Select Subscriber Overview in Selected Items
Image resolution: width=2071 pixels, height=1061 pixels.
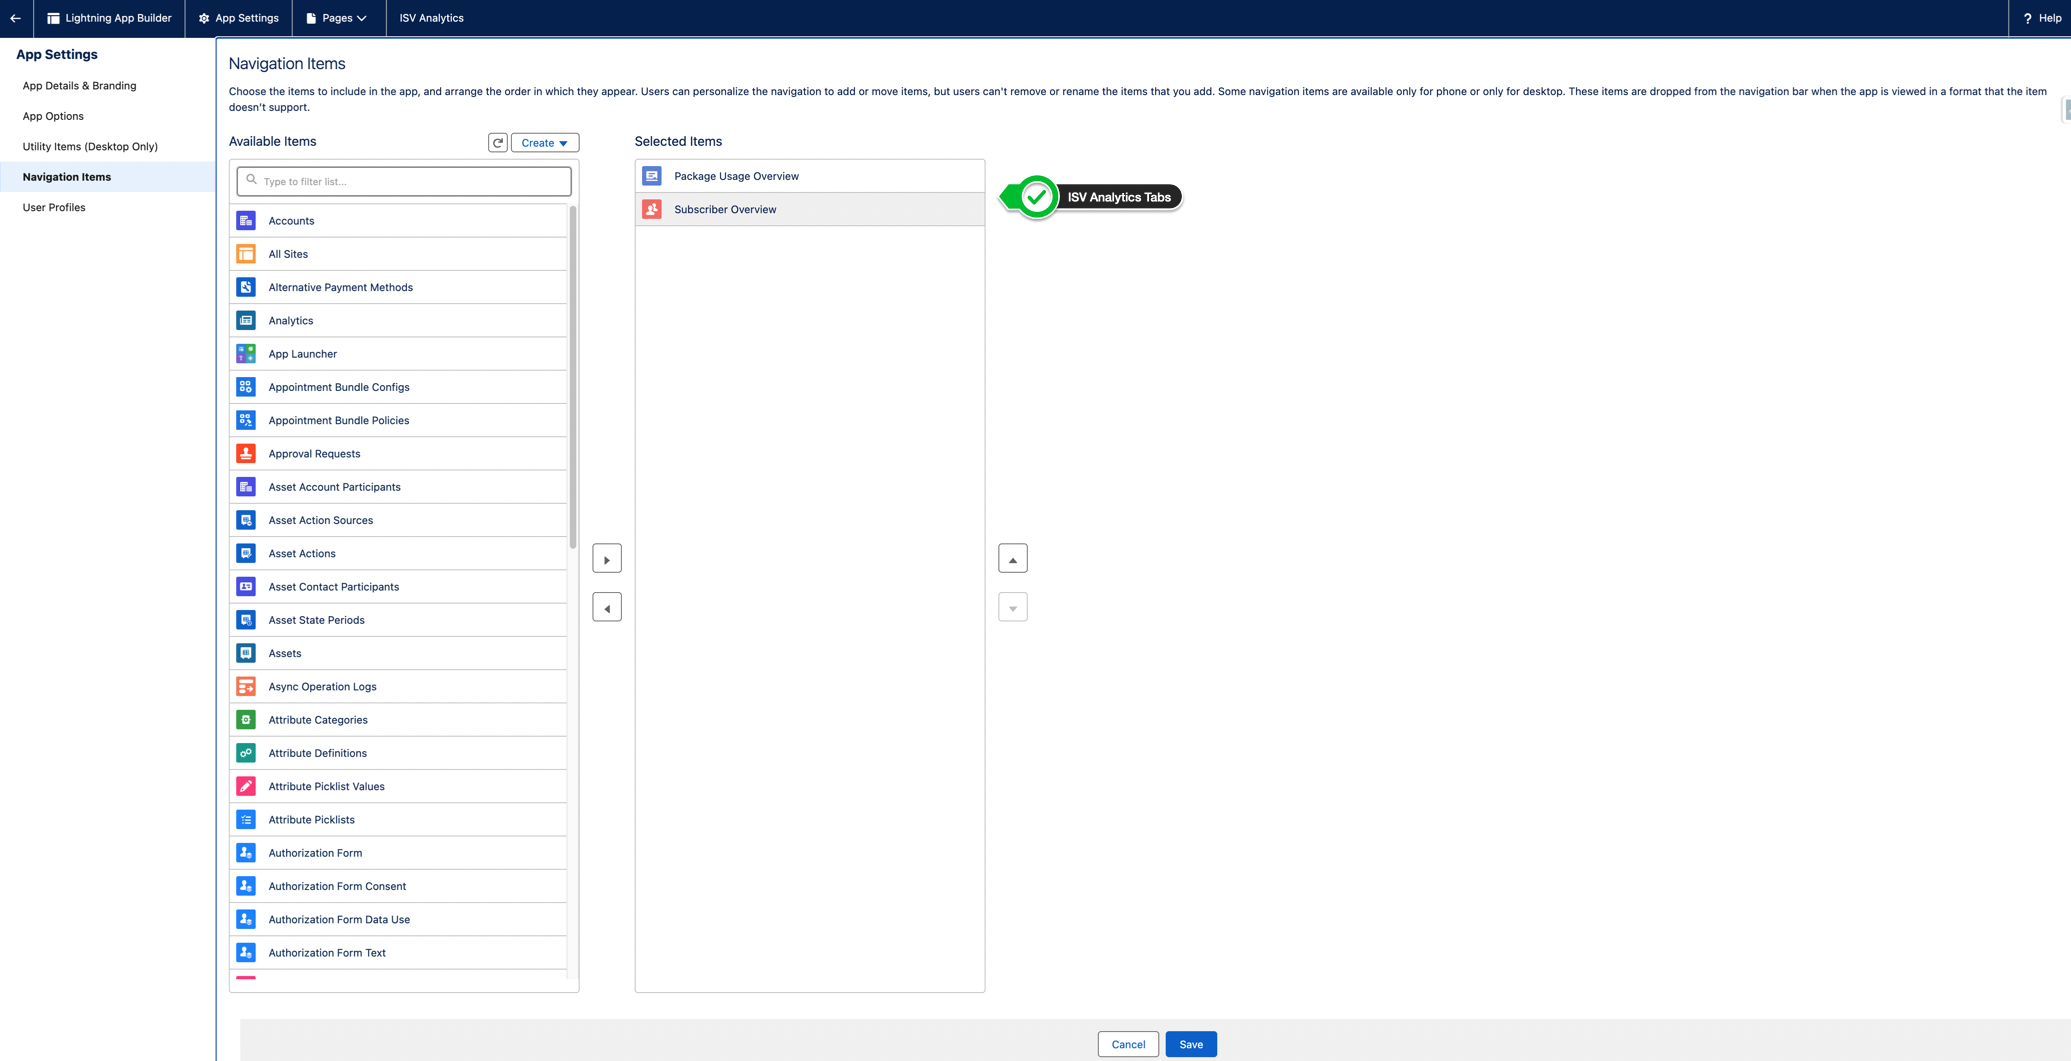[x=810, y=209]
